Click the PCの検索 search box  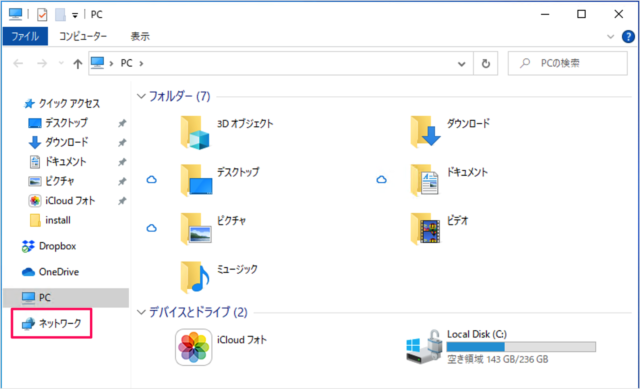click(x=567, y=63)
